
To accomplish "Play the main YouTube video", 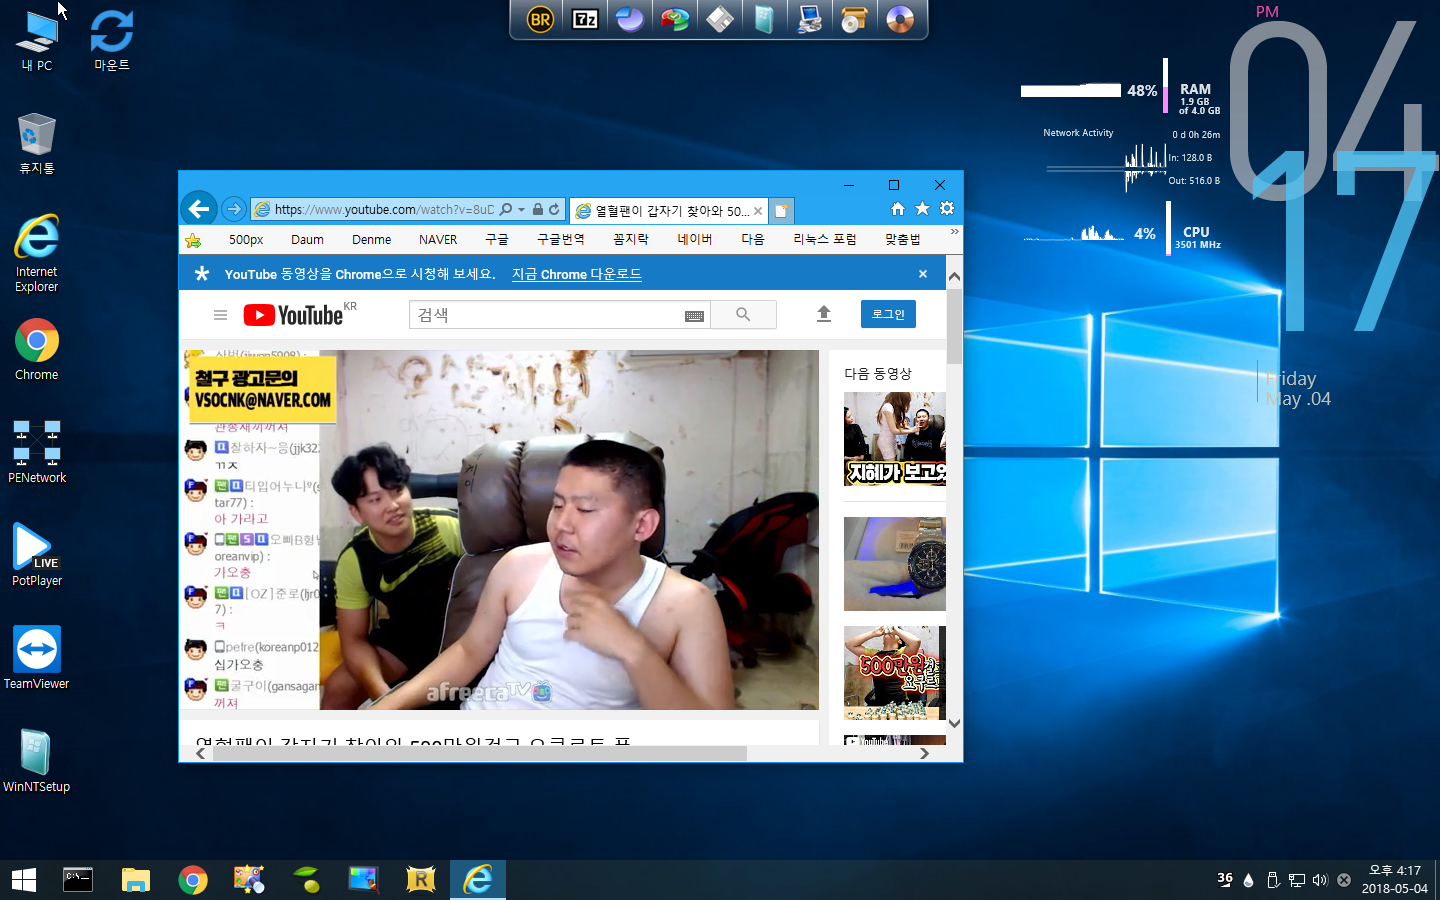I will 500,530.
